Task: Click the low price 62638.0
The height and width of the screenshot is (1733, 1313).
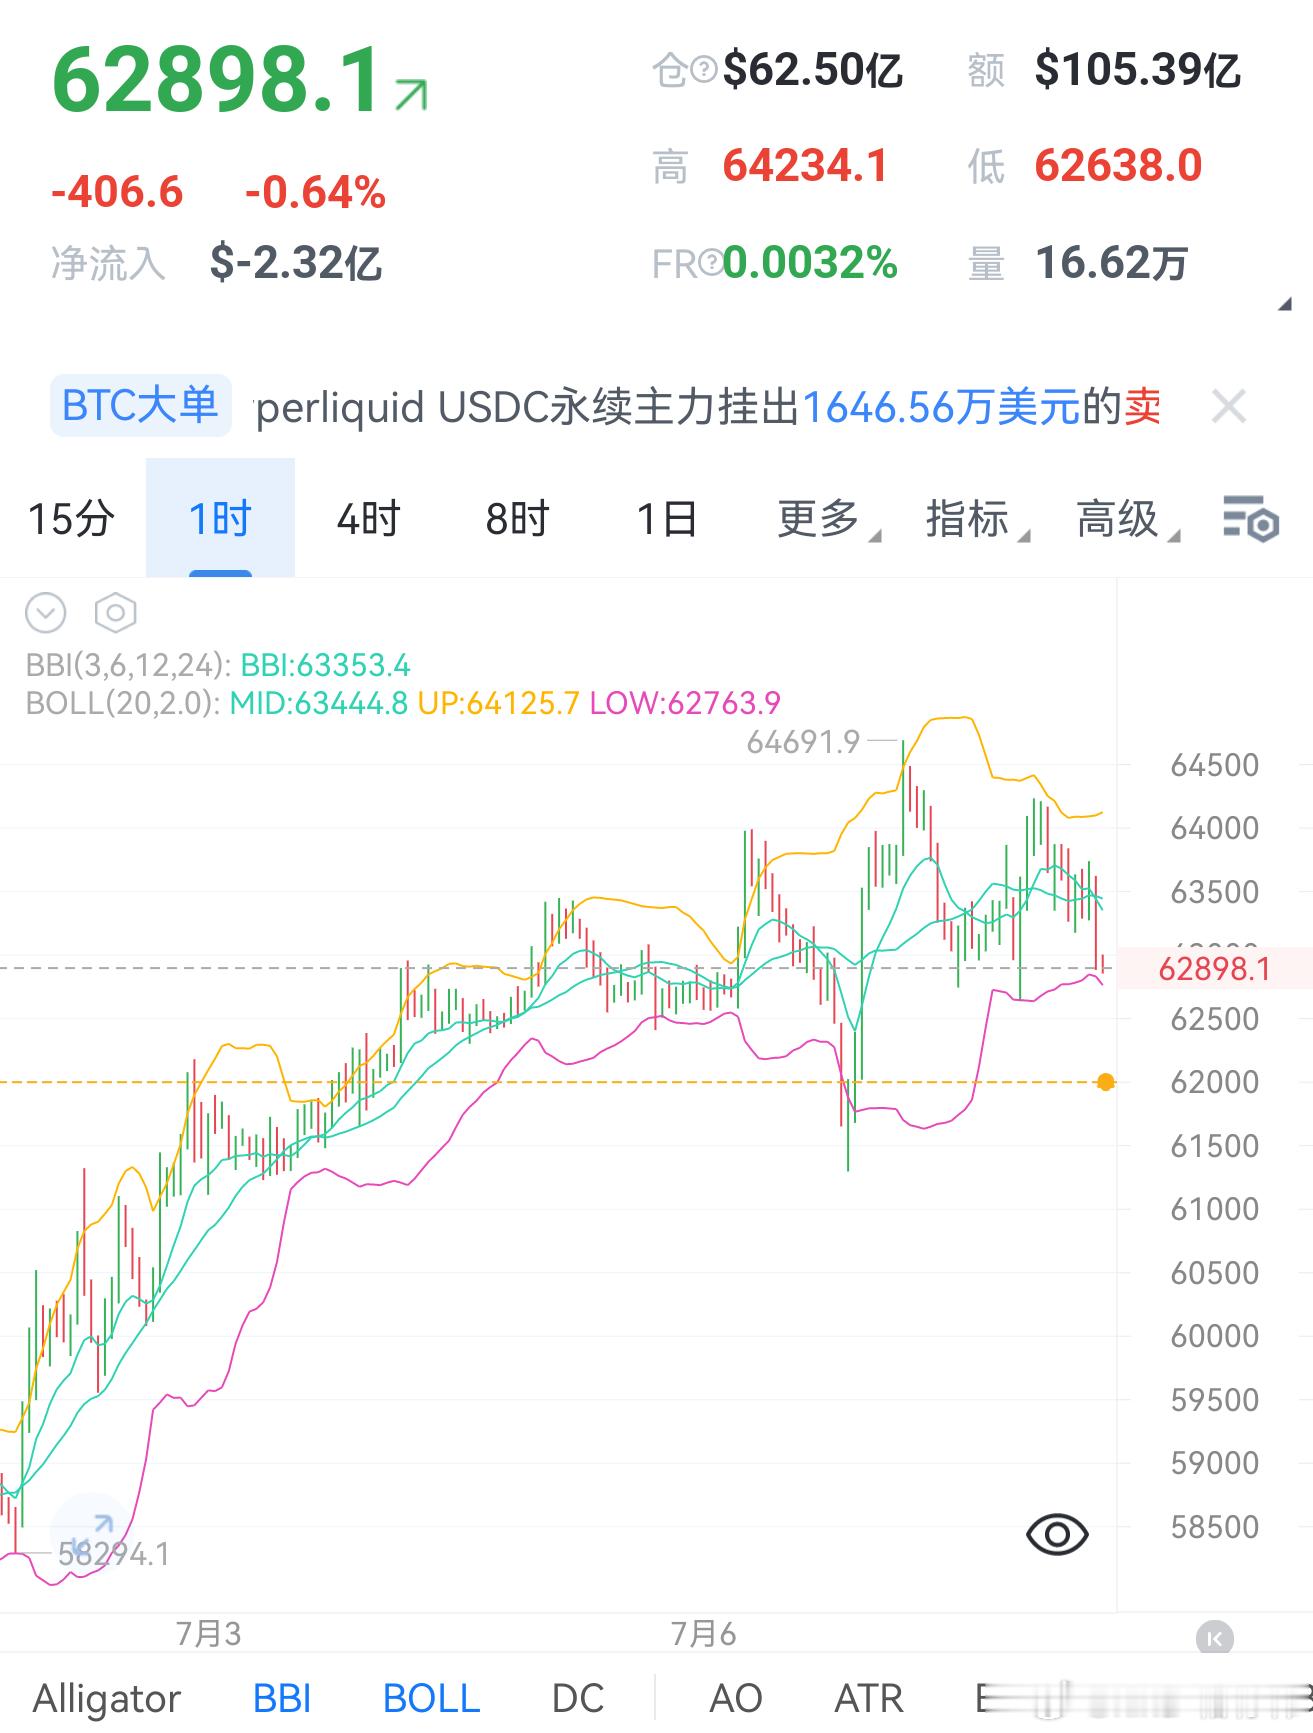Action: [x=1118, y=166]
